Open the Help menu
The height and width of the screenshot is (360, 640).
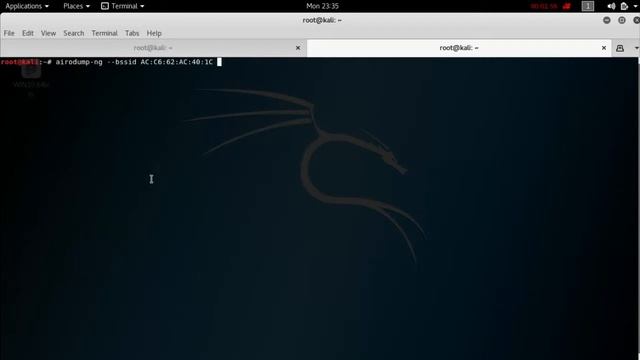pos(154,33)
